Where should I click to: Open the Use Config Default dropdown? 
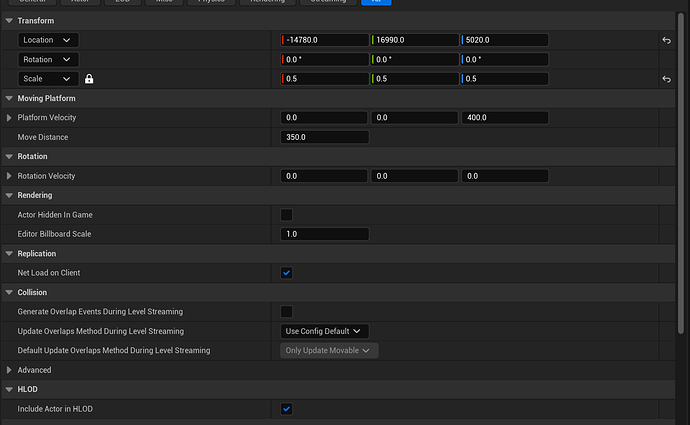[325, 331]
